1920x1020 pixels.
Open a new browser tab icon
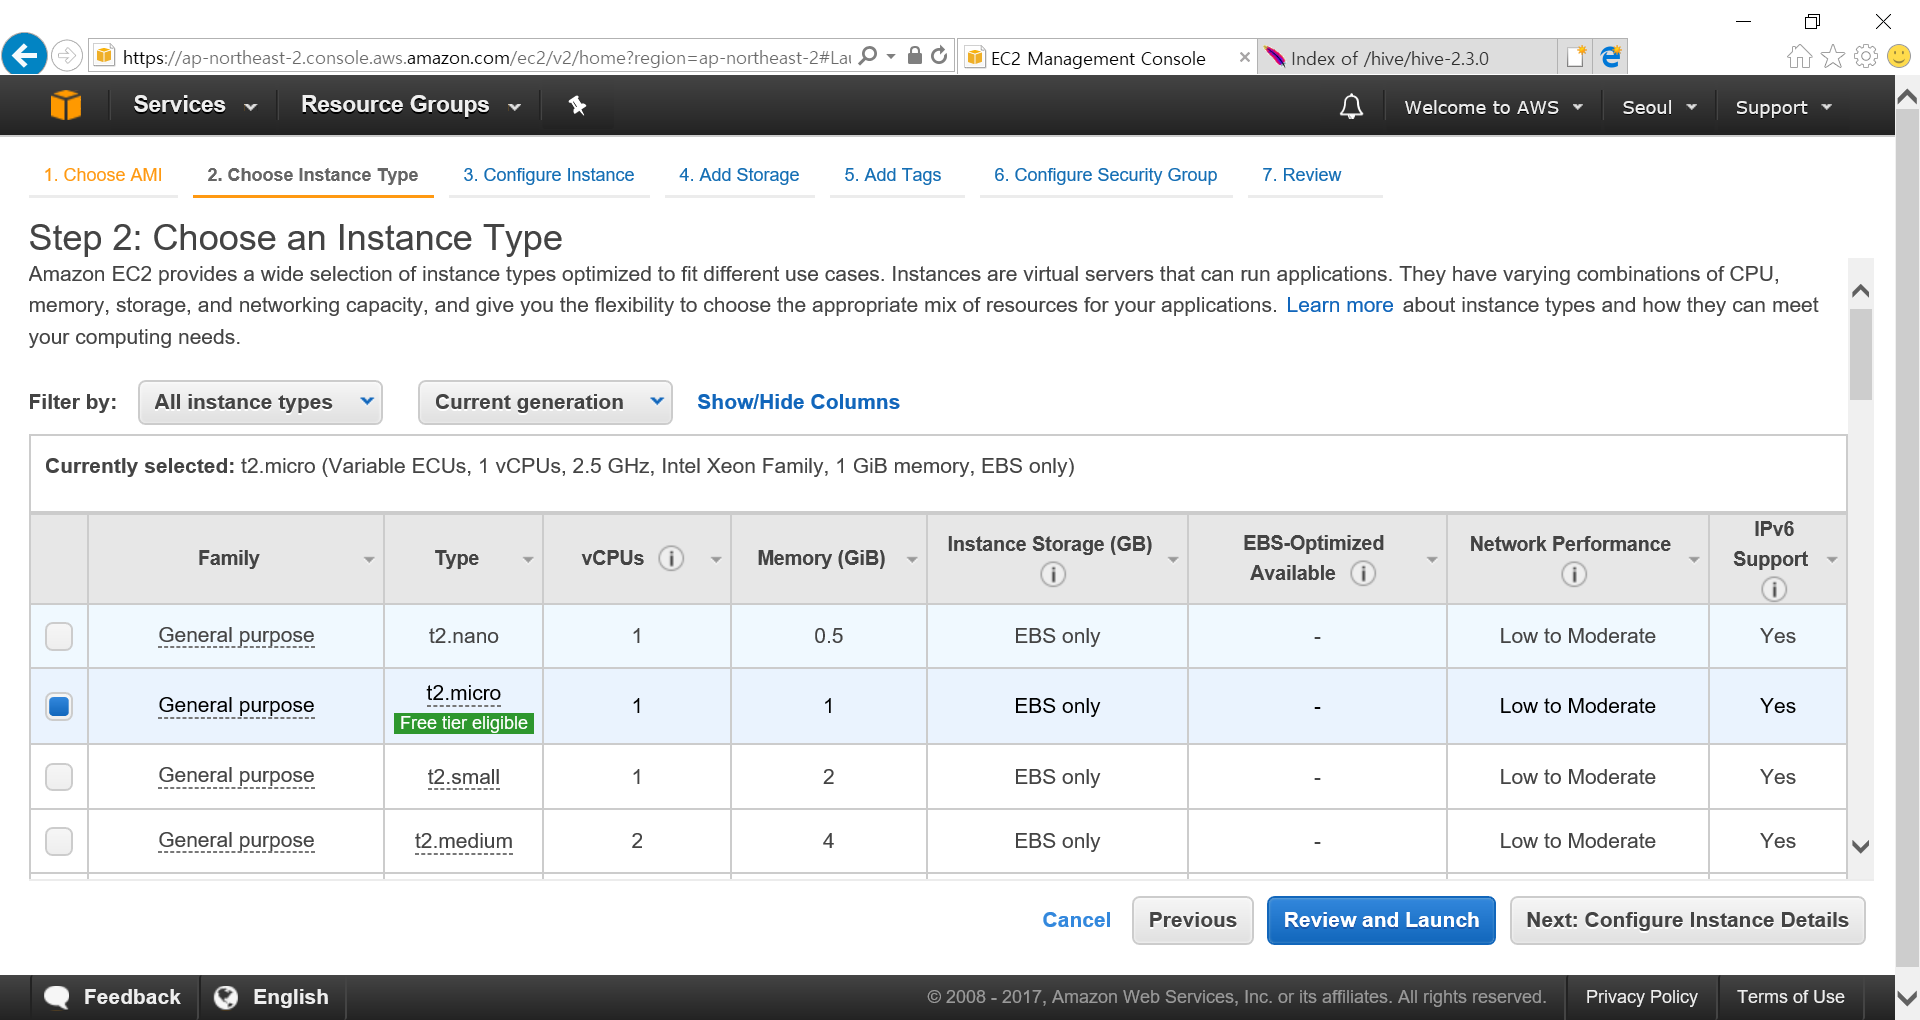(x=1577, y=57)
